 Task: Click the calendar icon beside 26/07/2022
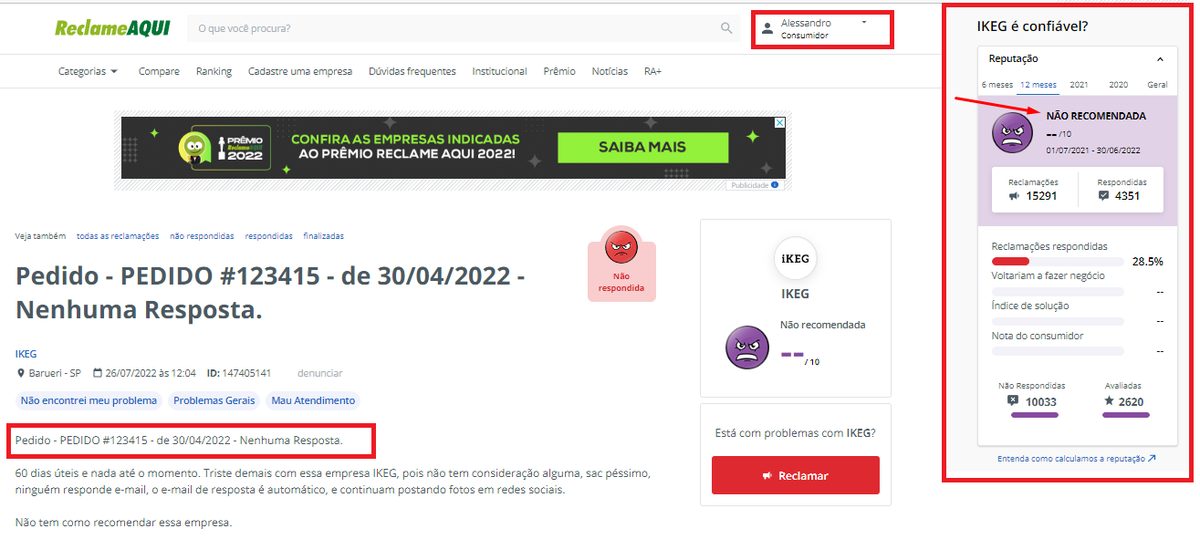97,373
